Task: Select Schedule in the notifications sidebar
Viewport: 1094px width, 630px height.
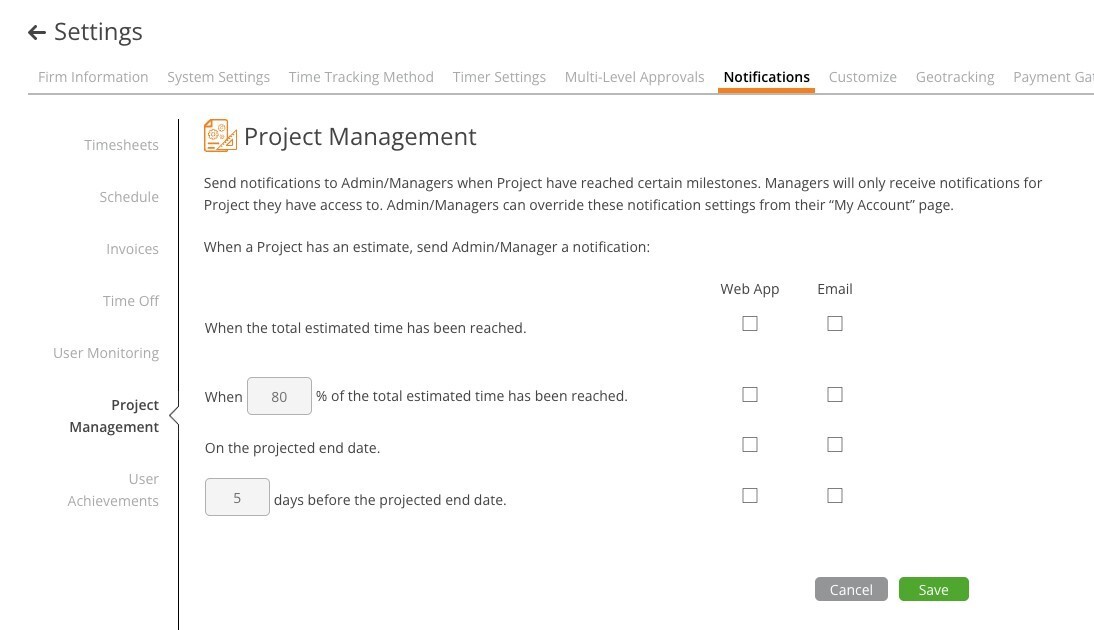Action: point(129,197)
